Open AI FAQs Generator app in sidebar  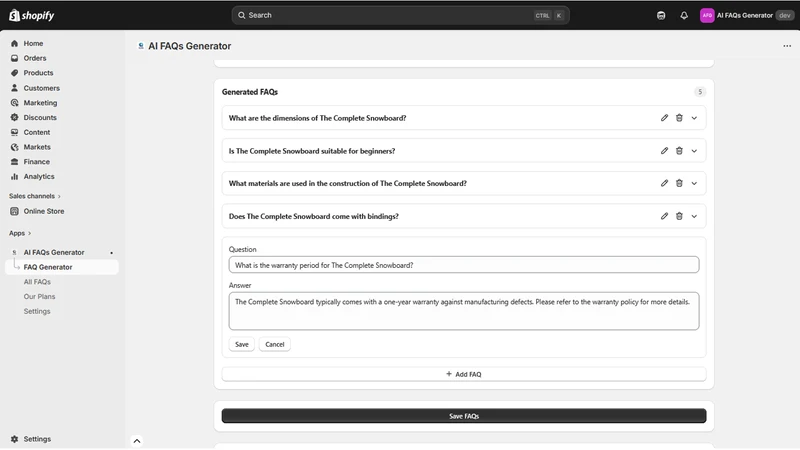[54, 253]
